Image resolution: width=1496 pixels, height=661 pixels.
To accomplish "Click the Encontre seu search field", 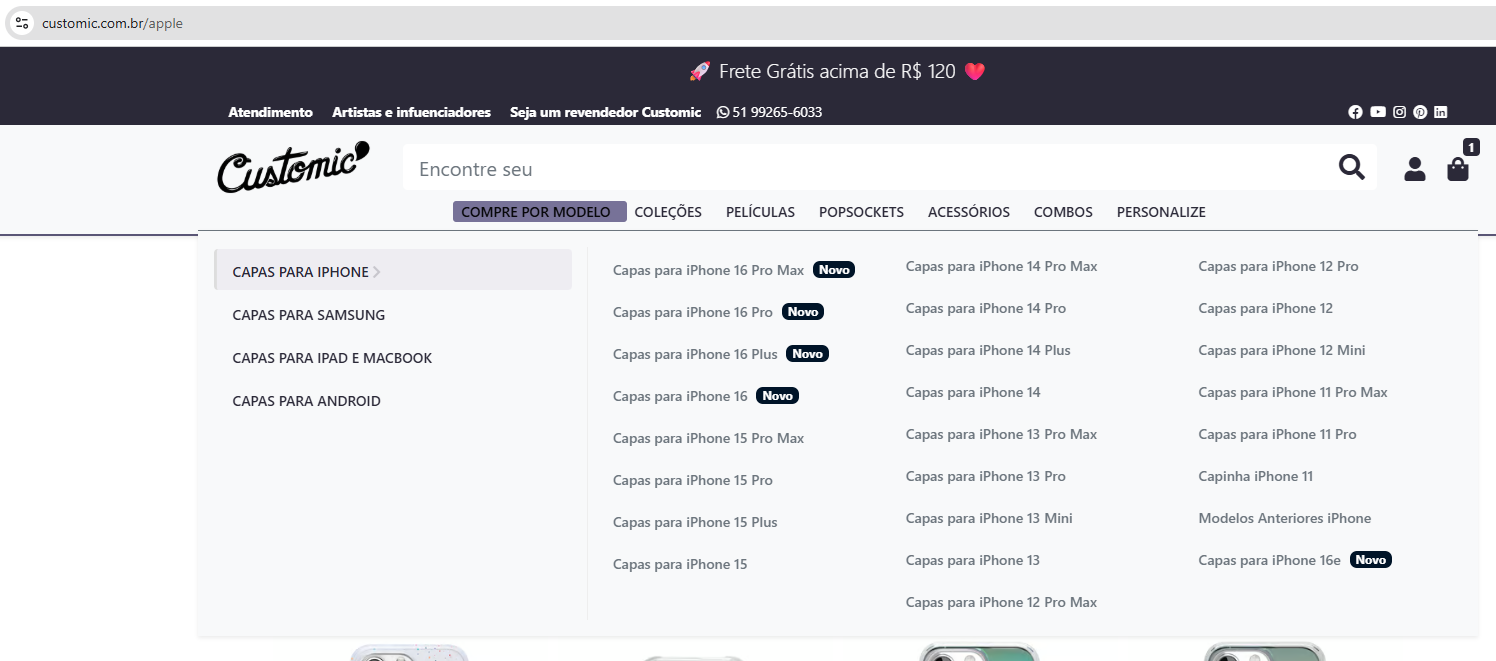I will (x=860, y=169).
